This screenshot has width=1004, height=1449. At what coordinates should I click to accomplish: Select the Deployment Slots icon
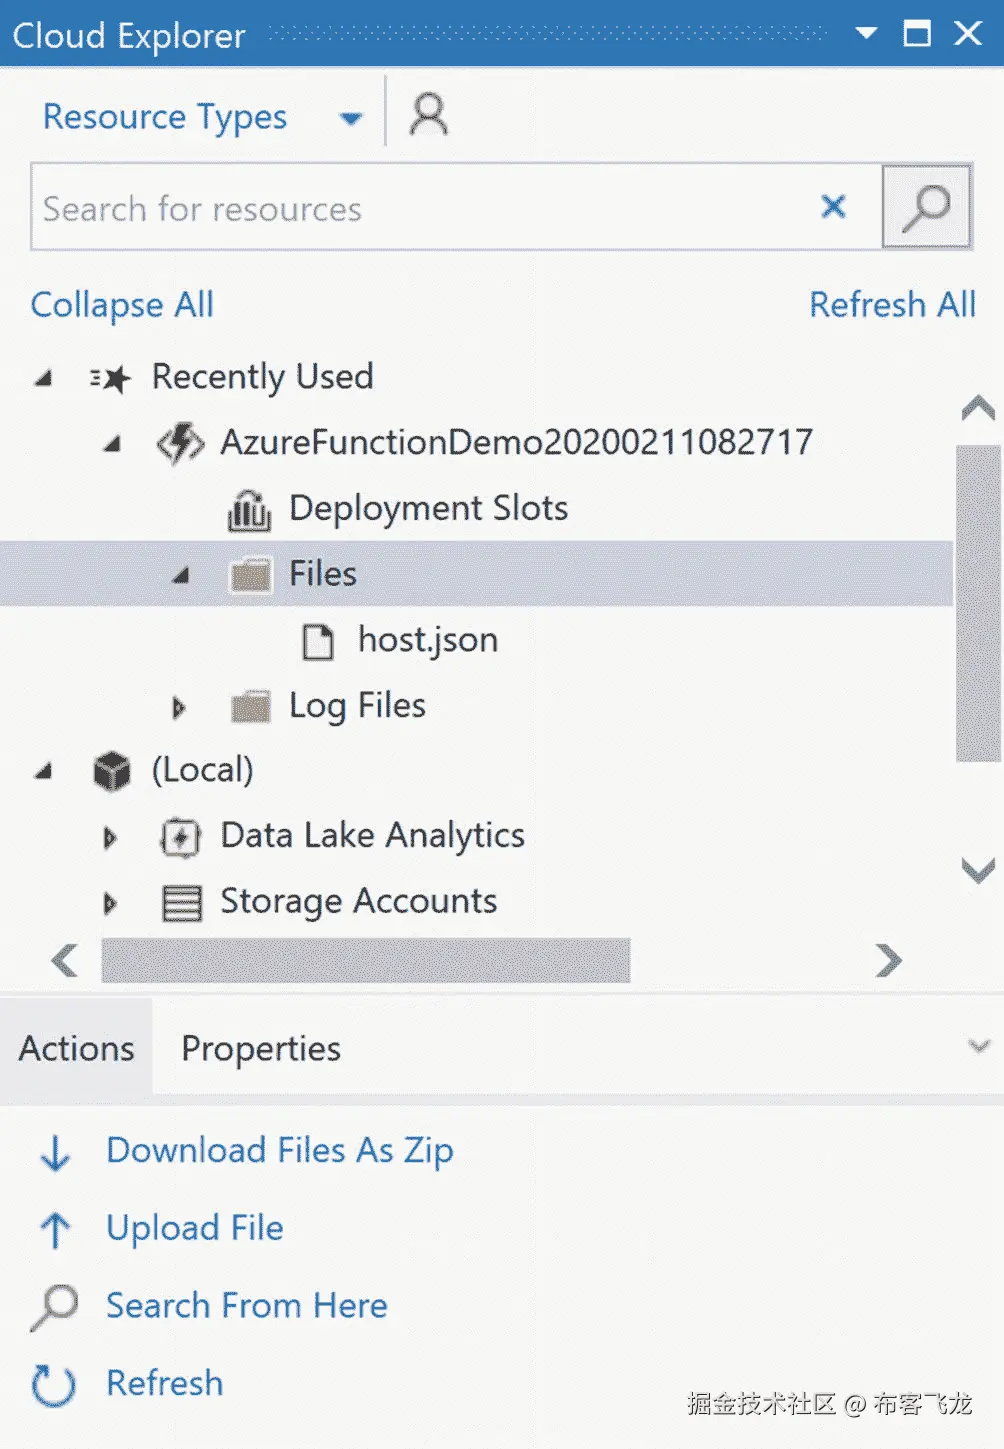pos(249,510)
